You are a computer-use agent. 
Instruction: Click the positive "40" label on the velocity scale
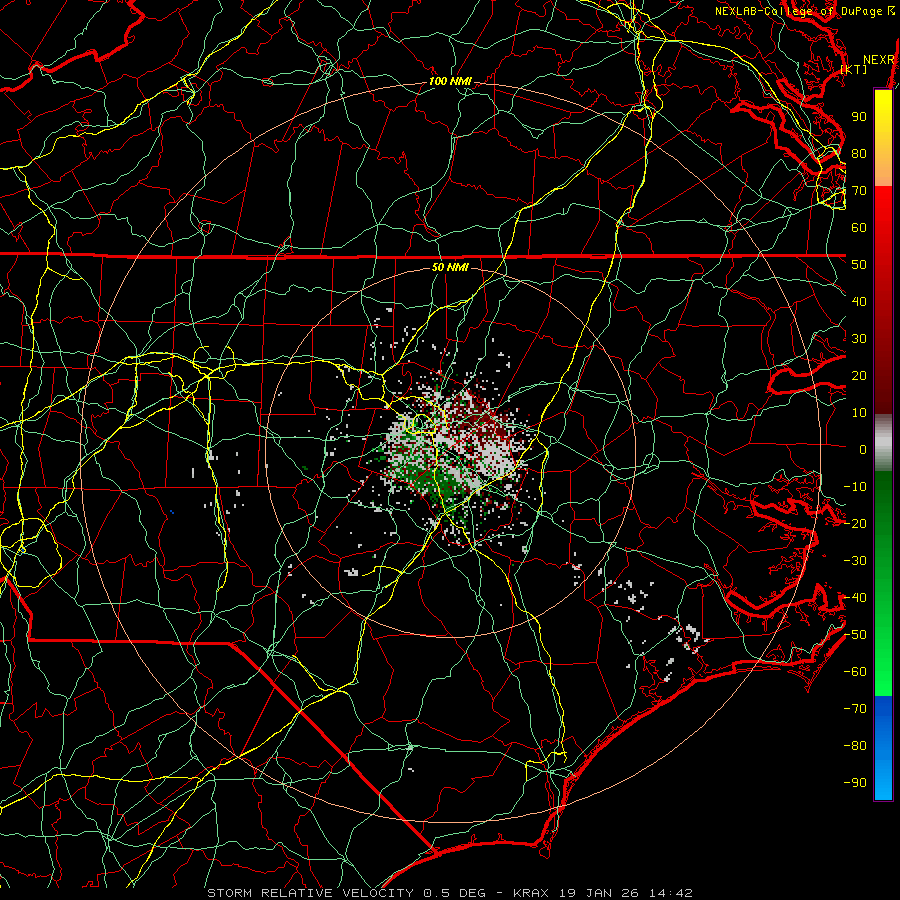tap(859, 301)
